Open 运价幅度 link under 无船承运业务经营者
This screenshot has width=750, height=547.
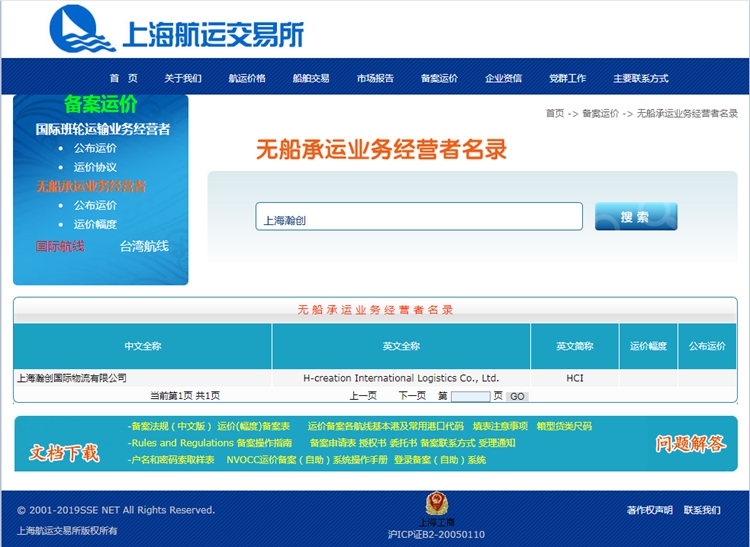point(95,224)
